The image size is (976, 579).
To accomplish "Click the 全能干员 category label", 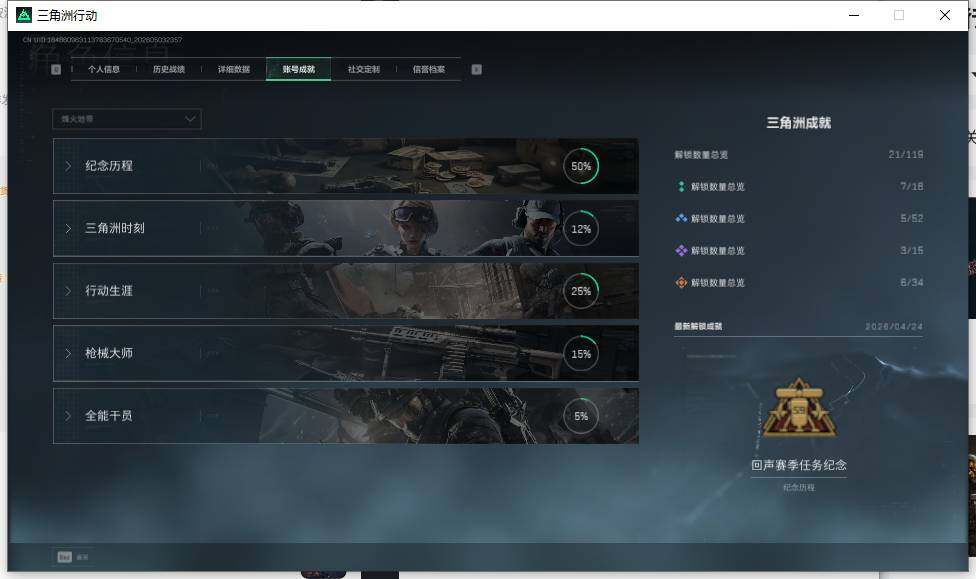I will [109, 415].
